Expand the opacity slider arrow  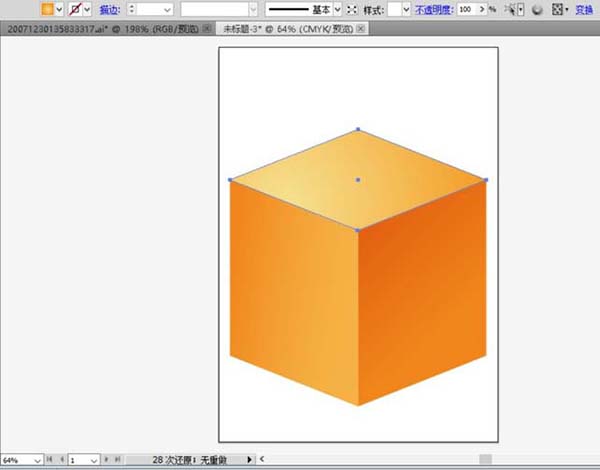click(482, 9)
